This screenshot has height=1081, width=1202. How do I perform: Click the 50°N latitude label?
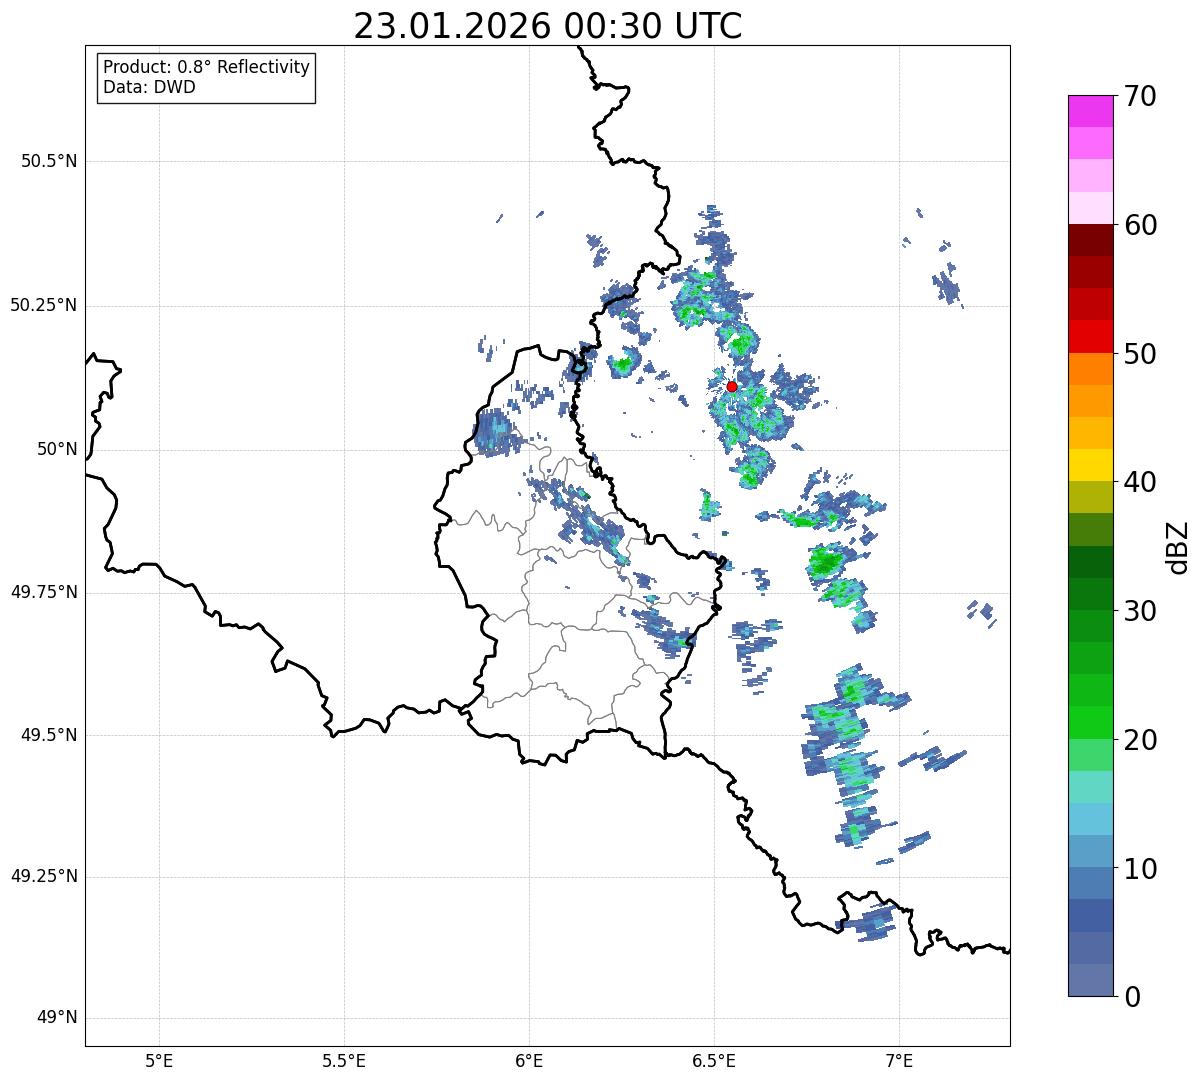point(58,449)
